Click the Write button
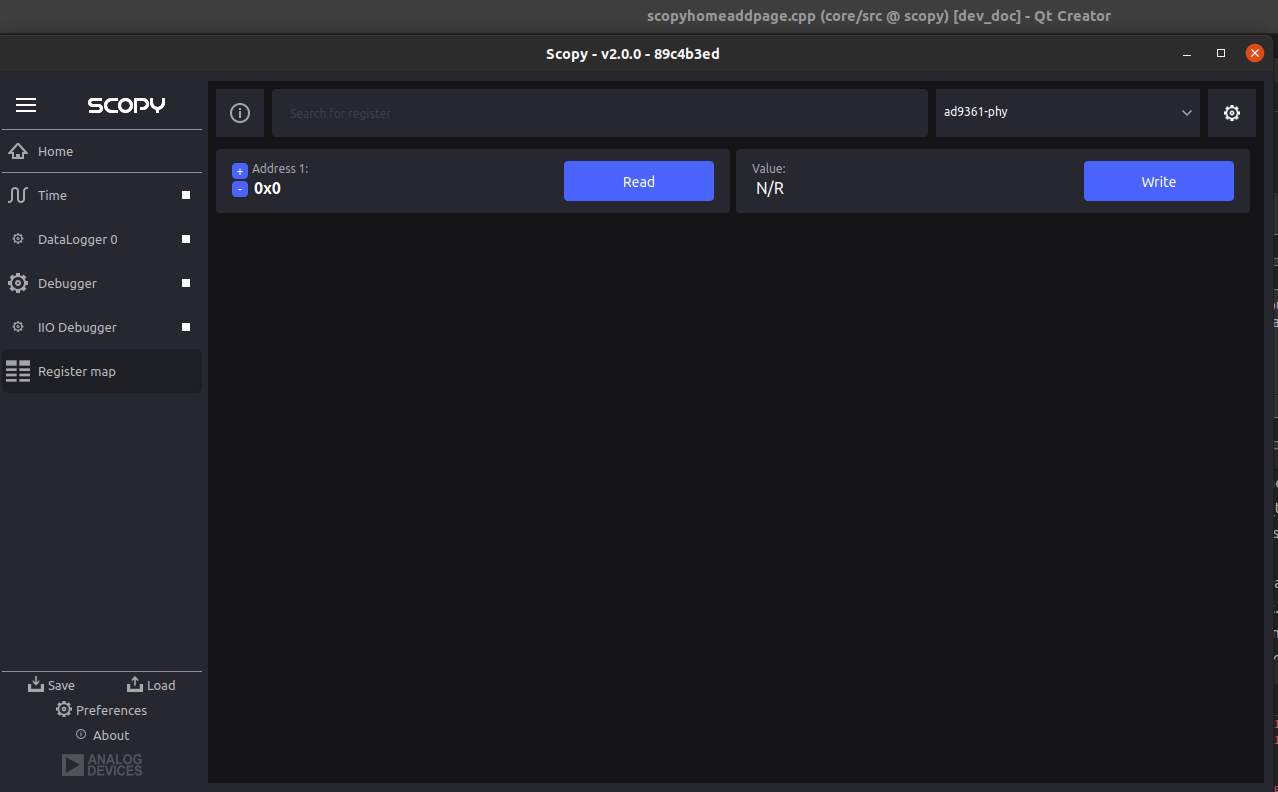This screenshot has height=792, width=1278. pyautogui.click(x=1159, y=181)
